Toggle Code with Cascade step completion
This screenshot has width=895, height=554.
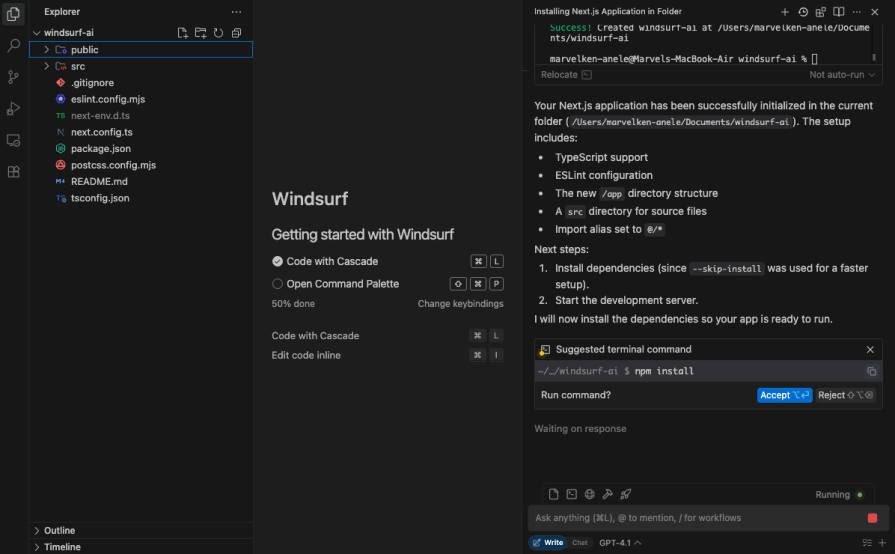[x=277, y=261]
